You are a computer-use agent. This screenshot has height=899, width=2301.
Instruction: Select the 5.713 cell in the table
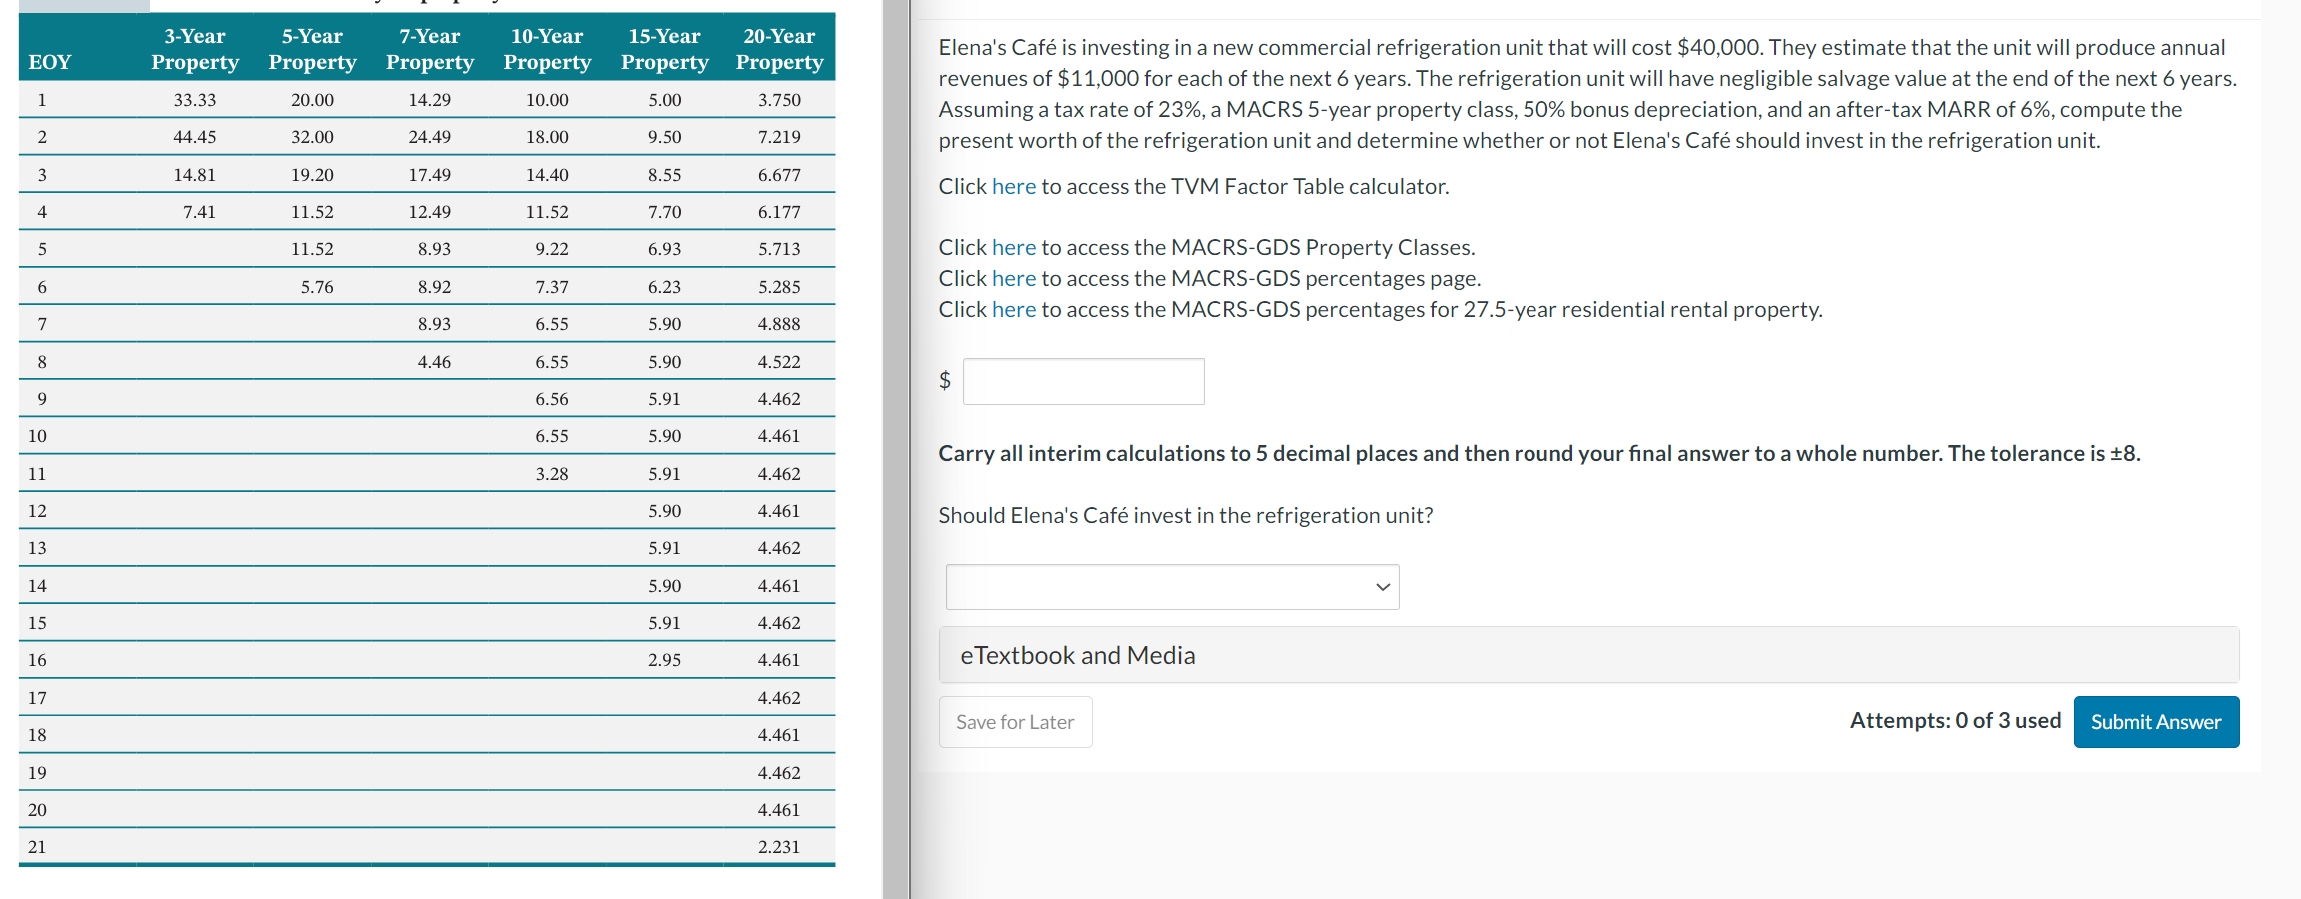pos(779,249)
